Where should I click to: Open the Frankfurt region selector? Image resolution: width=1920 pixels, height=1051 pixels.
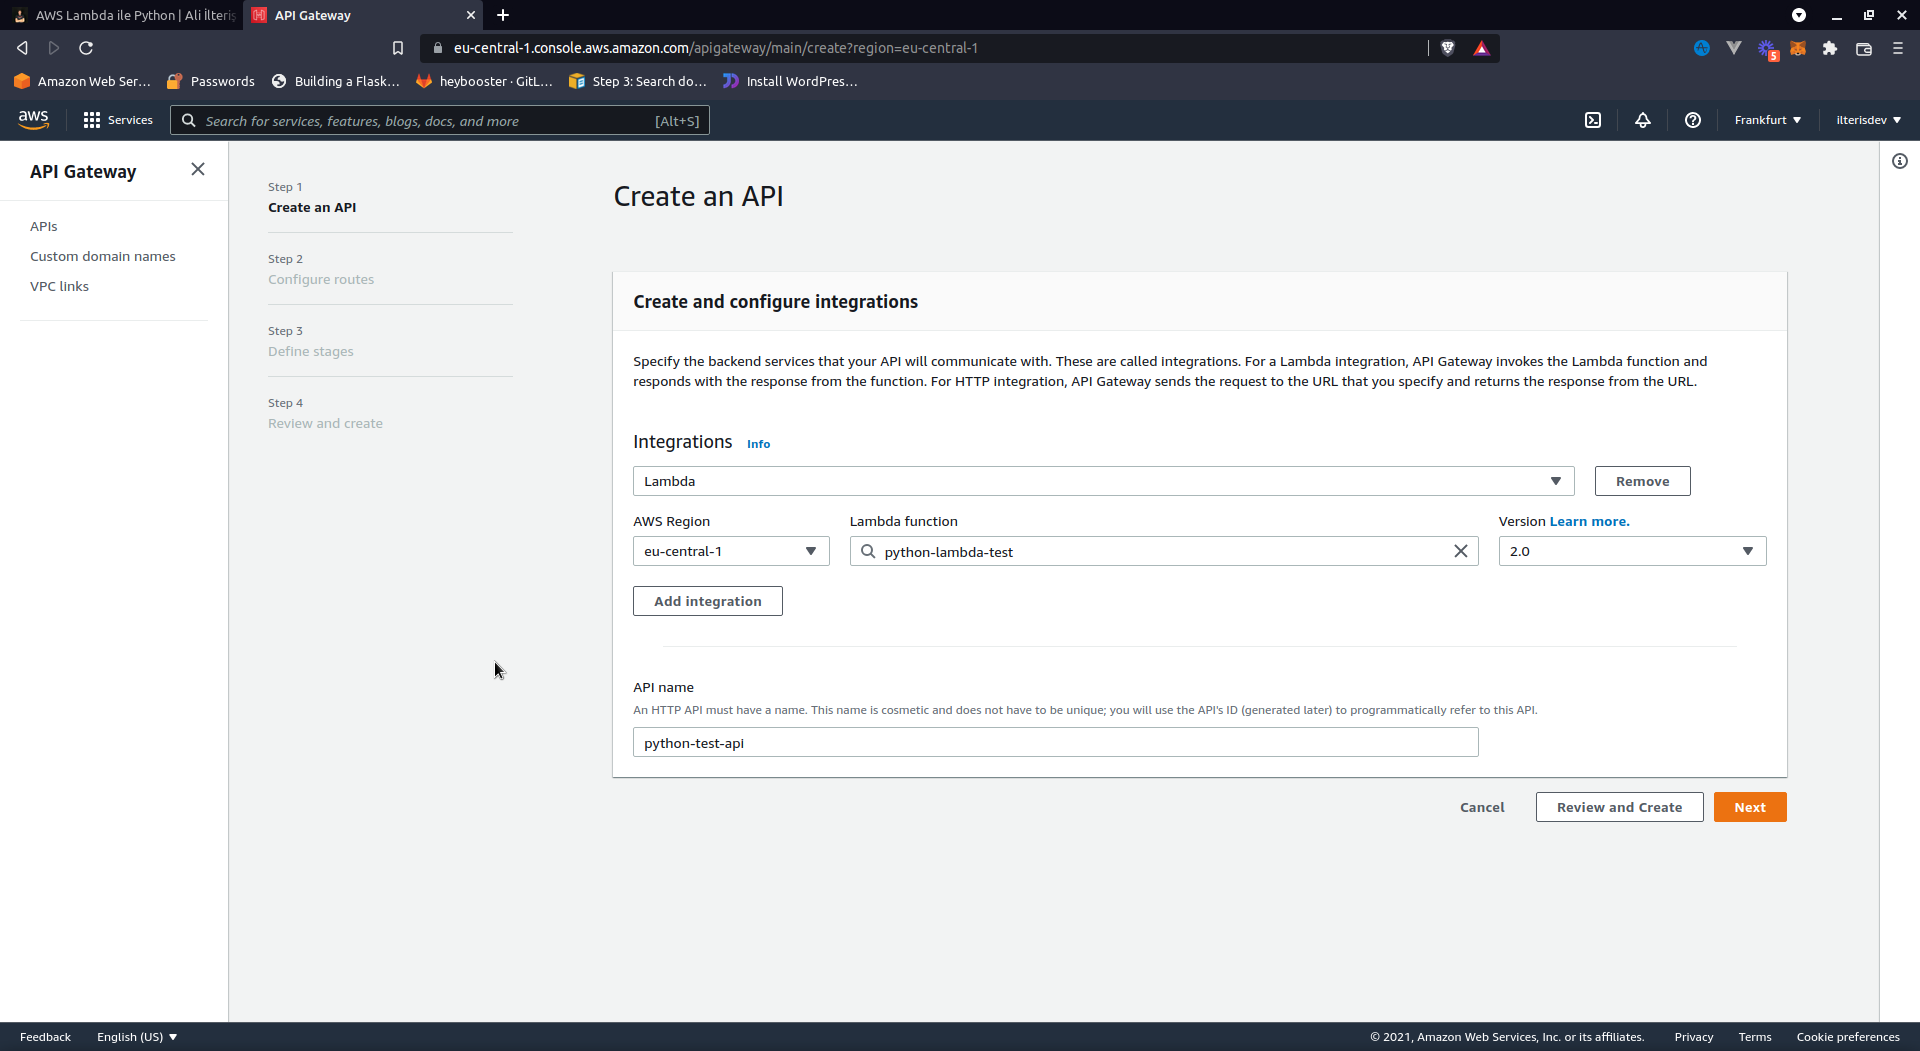pyautogui.click(x=1767, y=120)
